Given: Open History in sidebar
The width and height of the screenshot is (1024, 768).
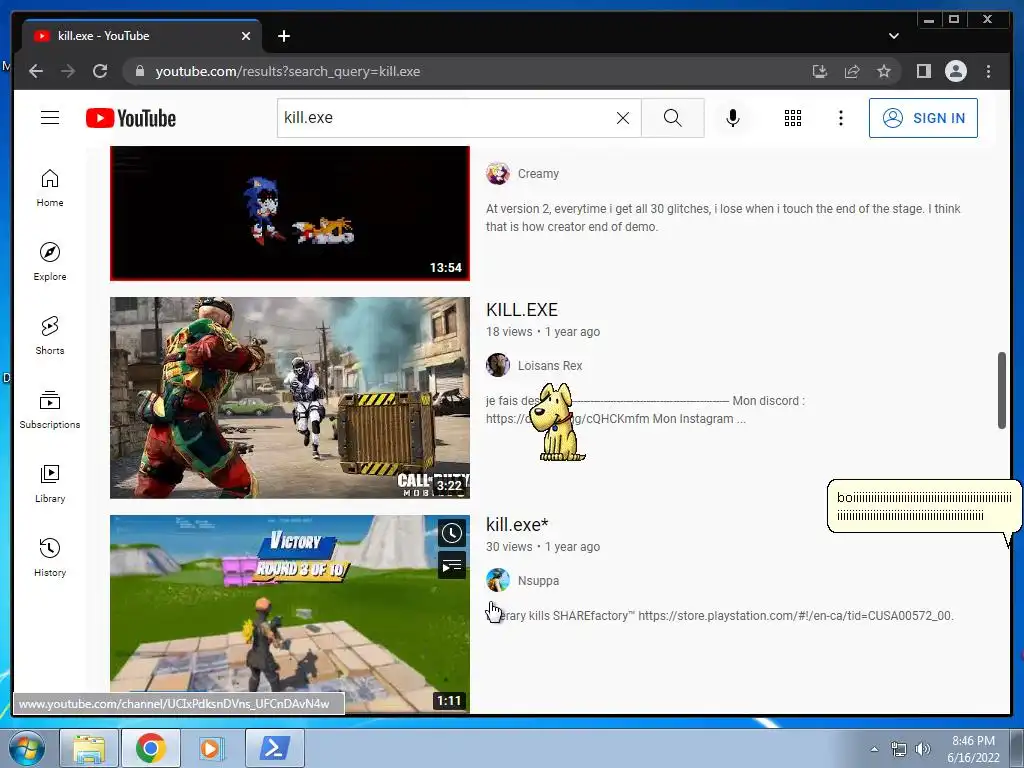Looking at the screenshot, I should pos(50,557).
